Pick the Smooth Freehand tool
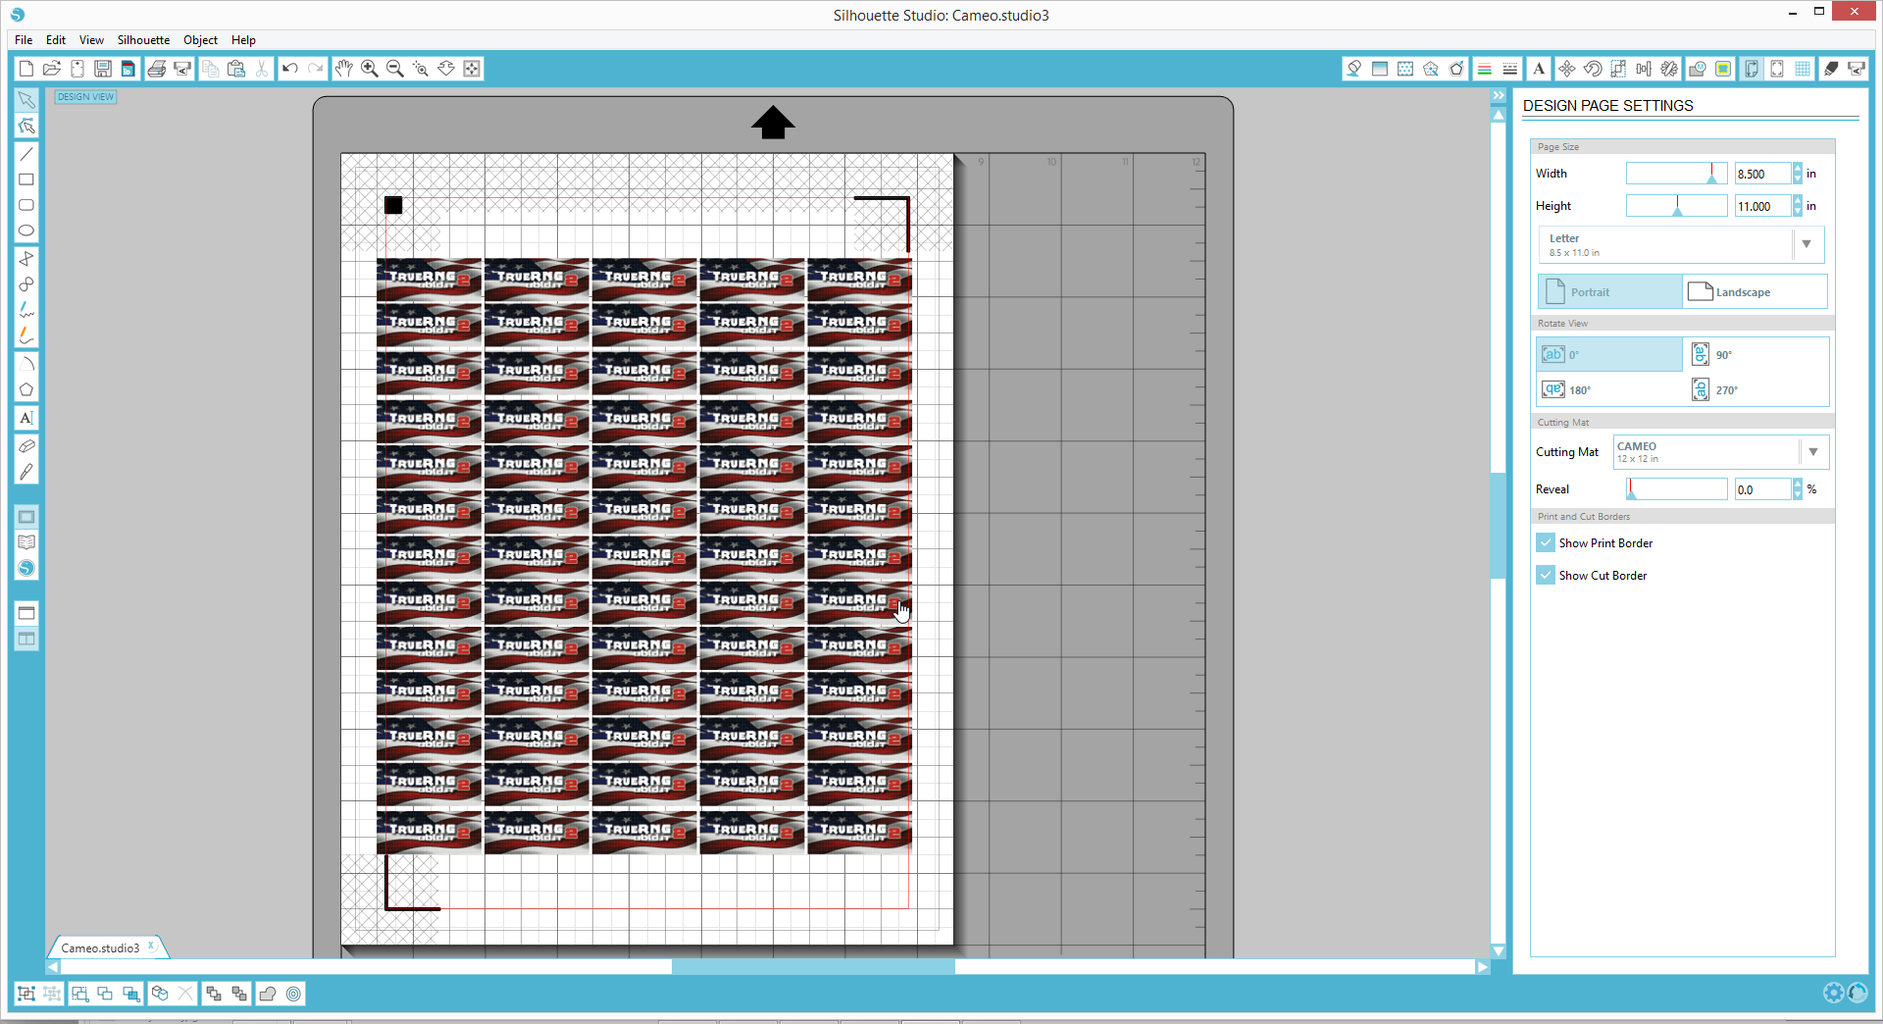This screenshot has width=1883, height=1024. 26,336
